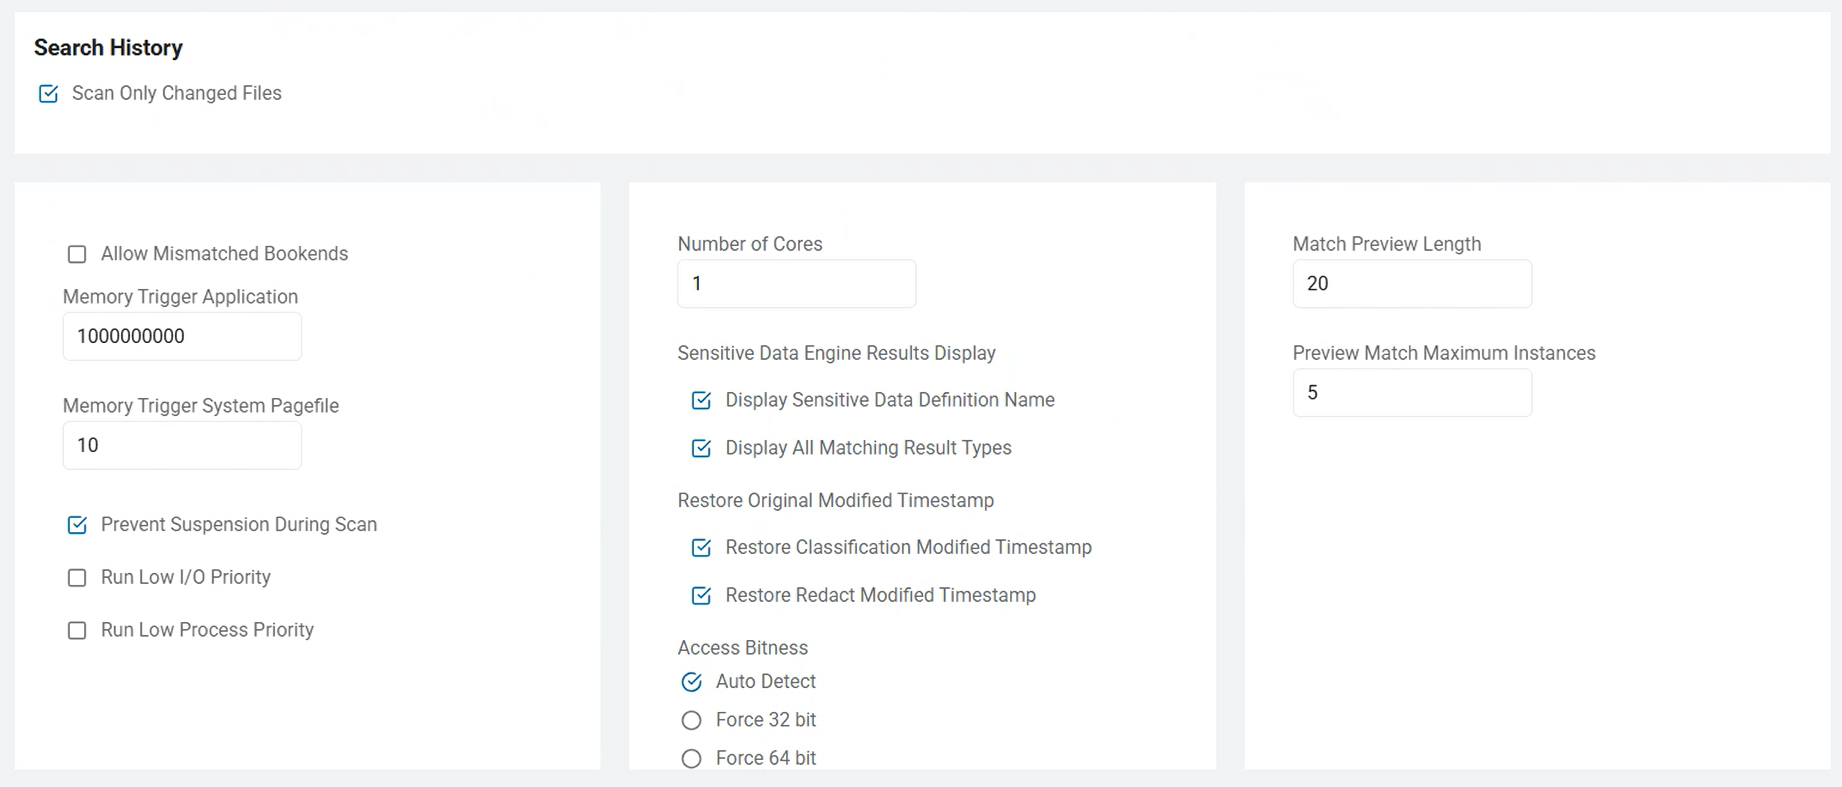This screenshot has height=787, width=1842.
Task: Enable Allow Mismatched Bookends checkbox
Action: pos(77,255)
